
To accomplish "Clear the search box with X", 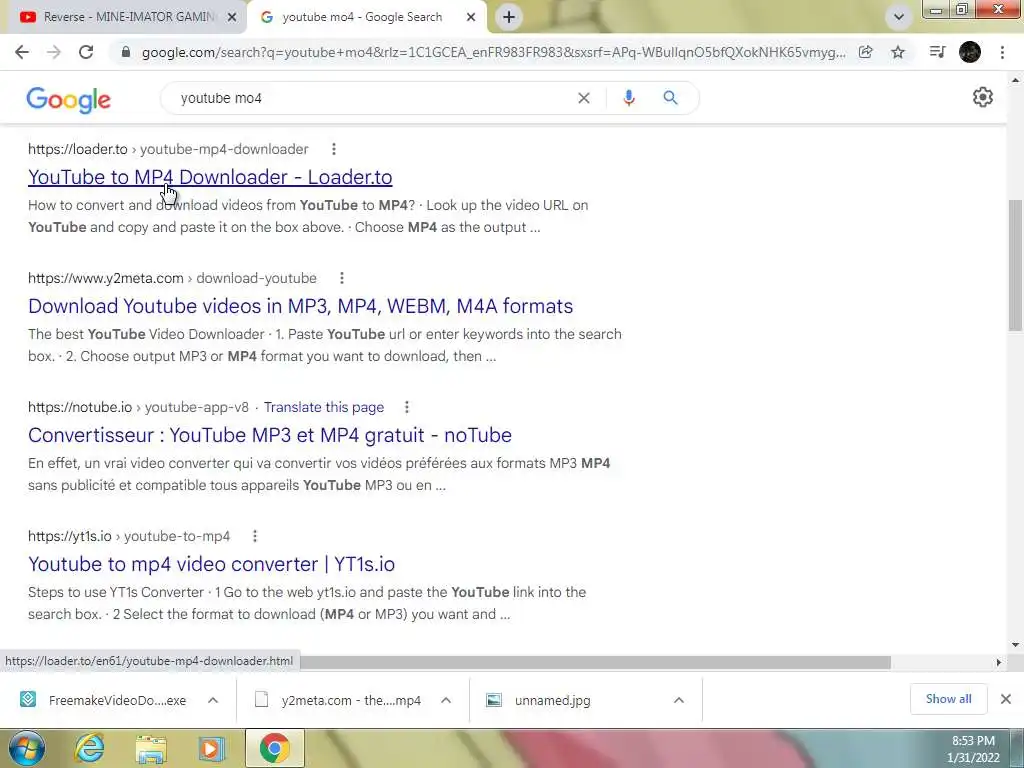I will pos(584,98).
